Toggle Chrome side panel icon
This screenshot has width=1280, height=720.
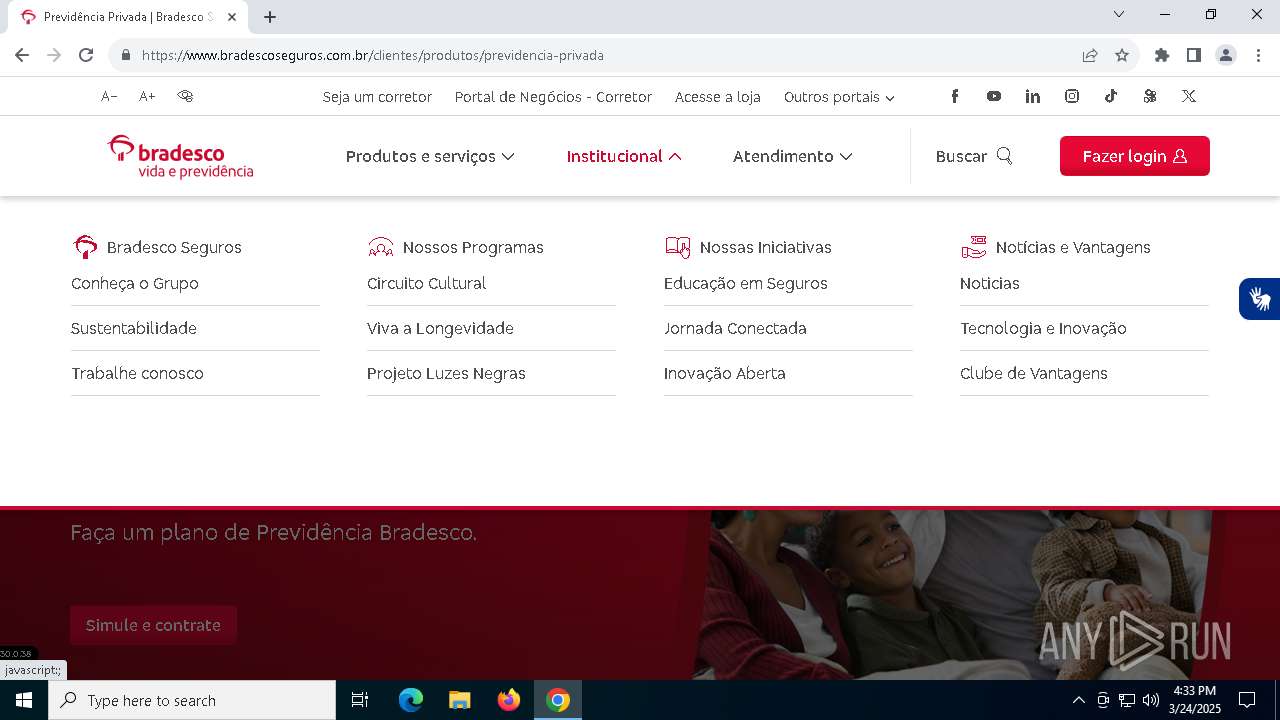[x=1194, y=55]
